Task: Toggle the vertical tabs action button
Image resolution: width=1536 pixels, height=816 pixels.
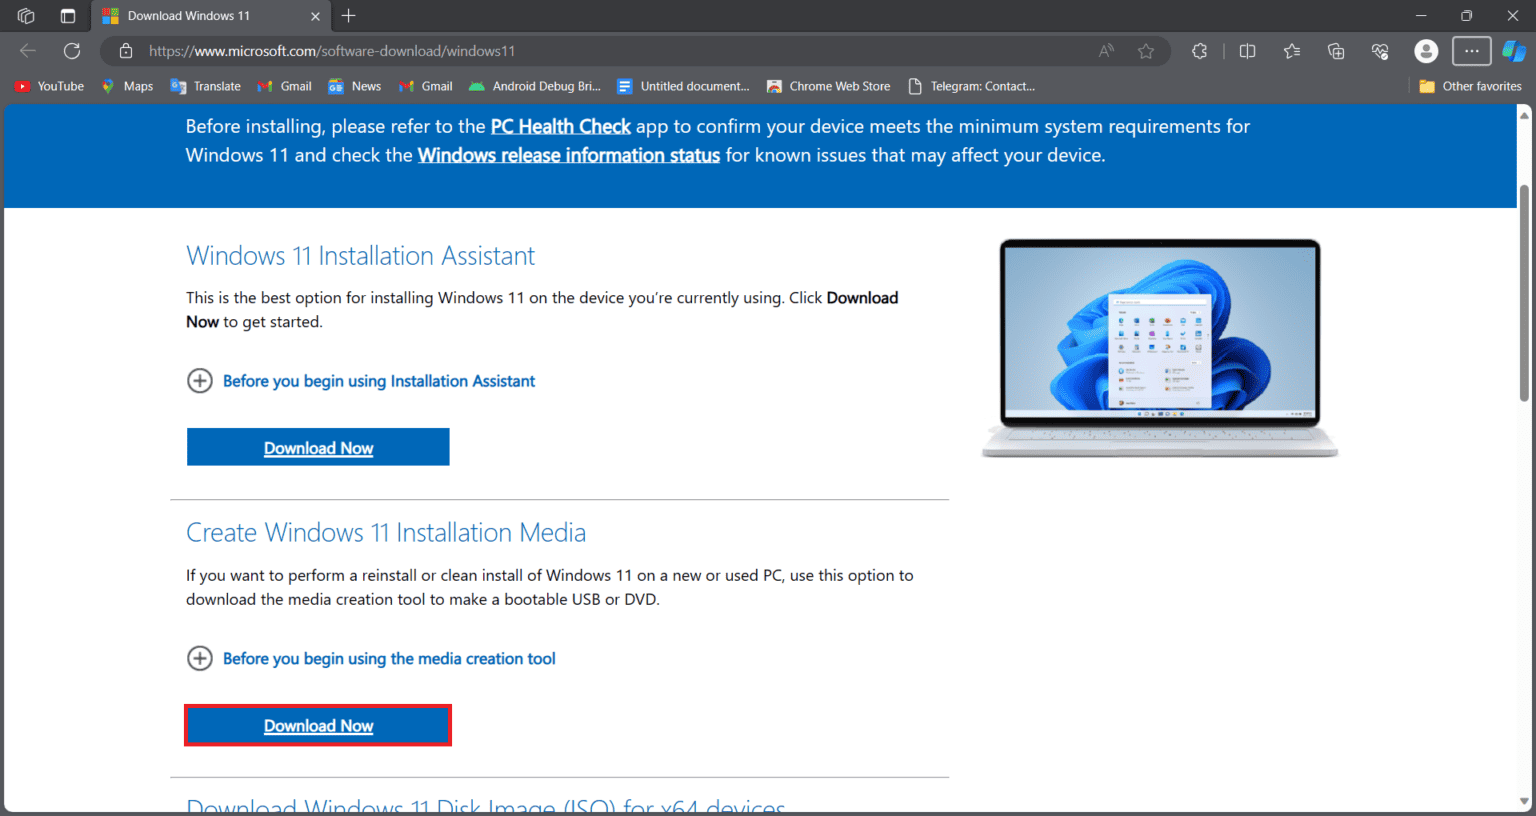Action: [x=68, y=16]
